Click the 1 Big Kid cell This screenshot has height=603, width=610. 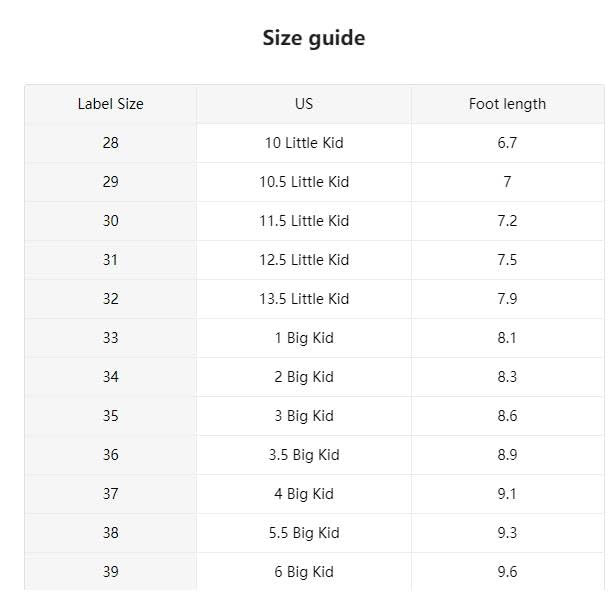coord(304,338)
